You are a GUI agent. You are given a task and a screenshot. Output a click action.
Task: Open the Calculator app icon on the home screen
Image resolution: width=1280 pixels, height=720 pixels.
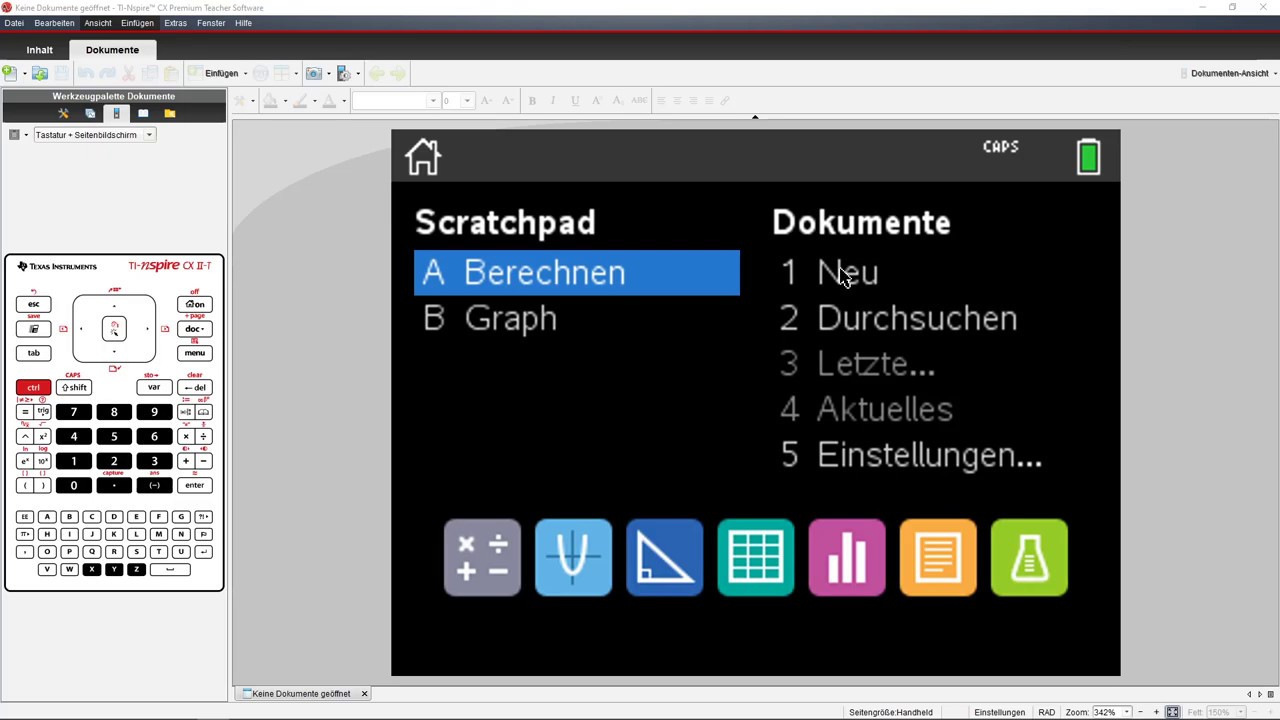pyautogui.click(x=482, y=558)
